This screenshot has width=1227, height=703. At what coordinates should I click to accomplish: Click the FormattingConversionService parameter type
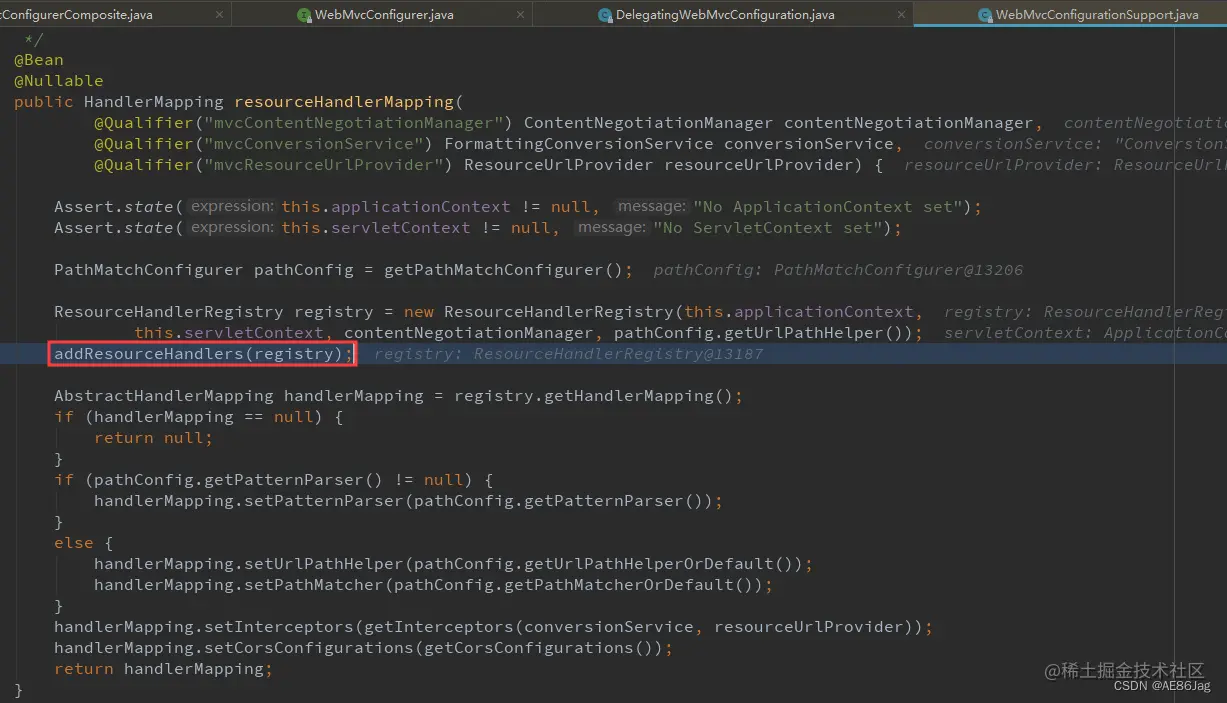pos(579,144)
